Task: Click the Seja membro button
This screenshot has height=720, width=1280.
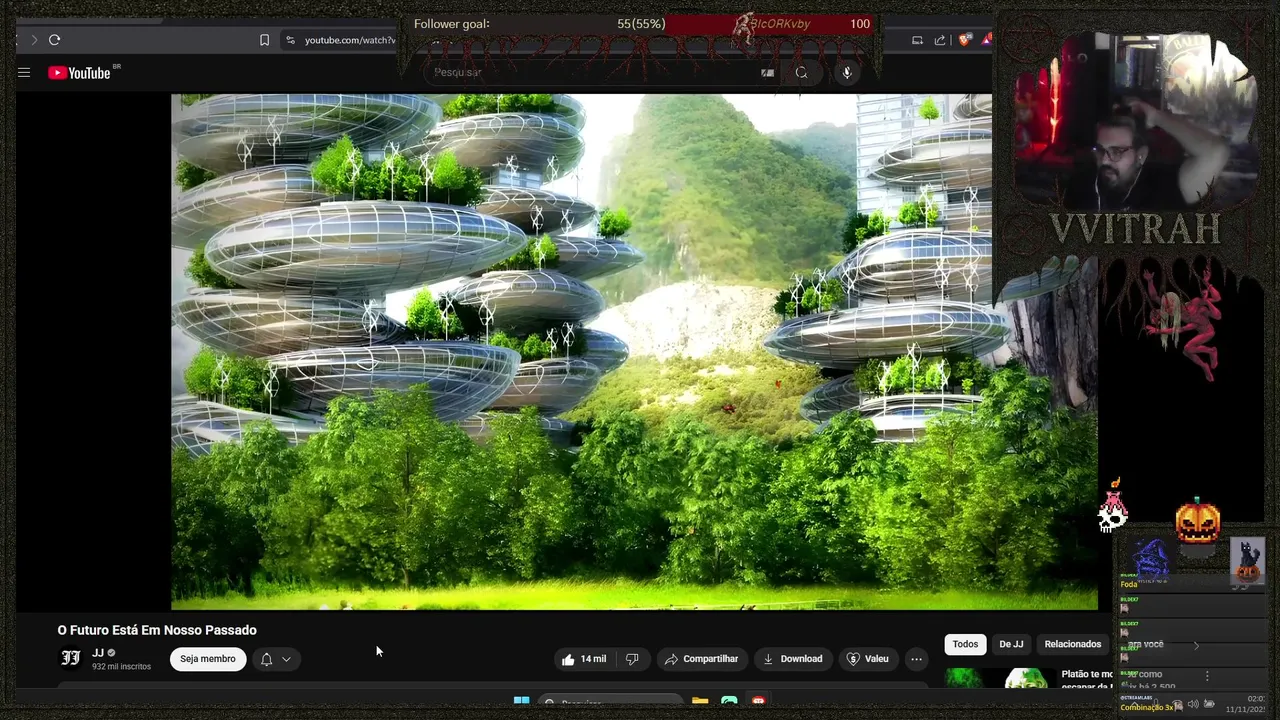Action: (x=208, y=659)
